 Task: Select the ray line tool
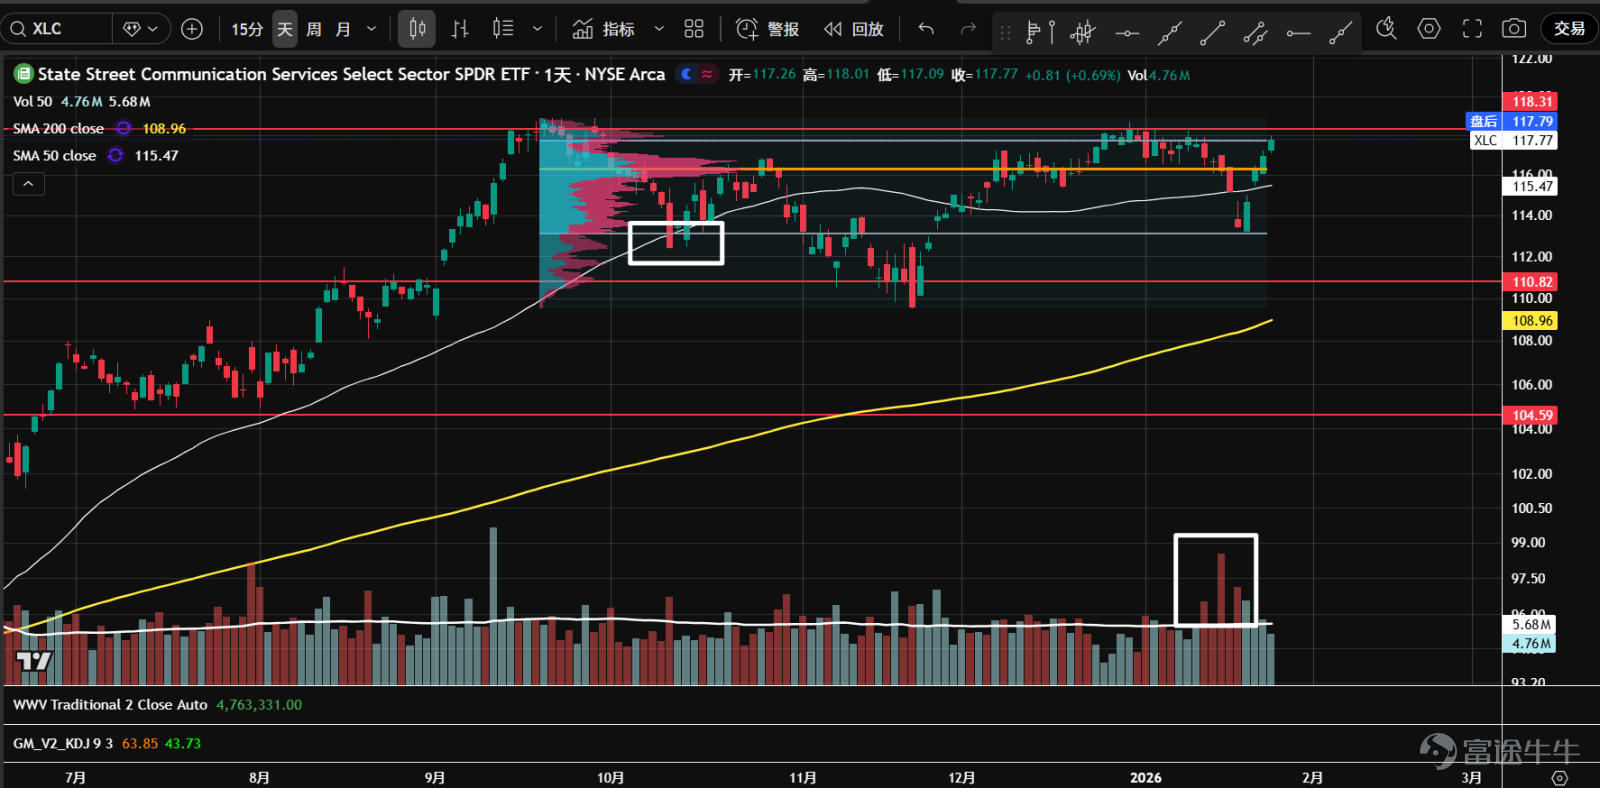pos(1341,33)
